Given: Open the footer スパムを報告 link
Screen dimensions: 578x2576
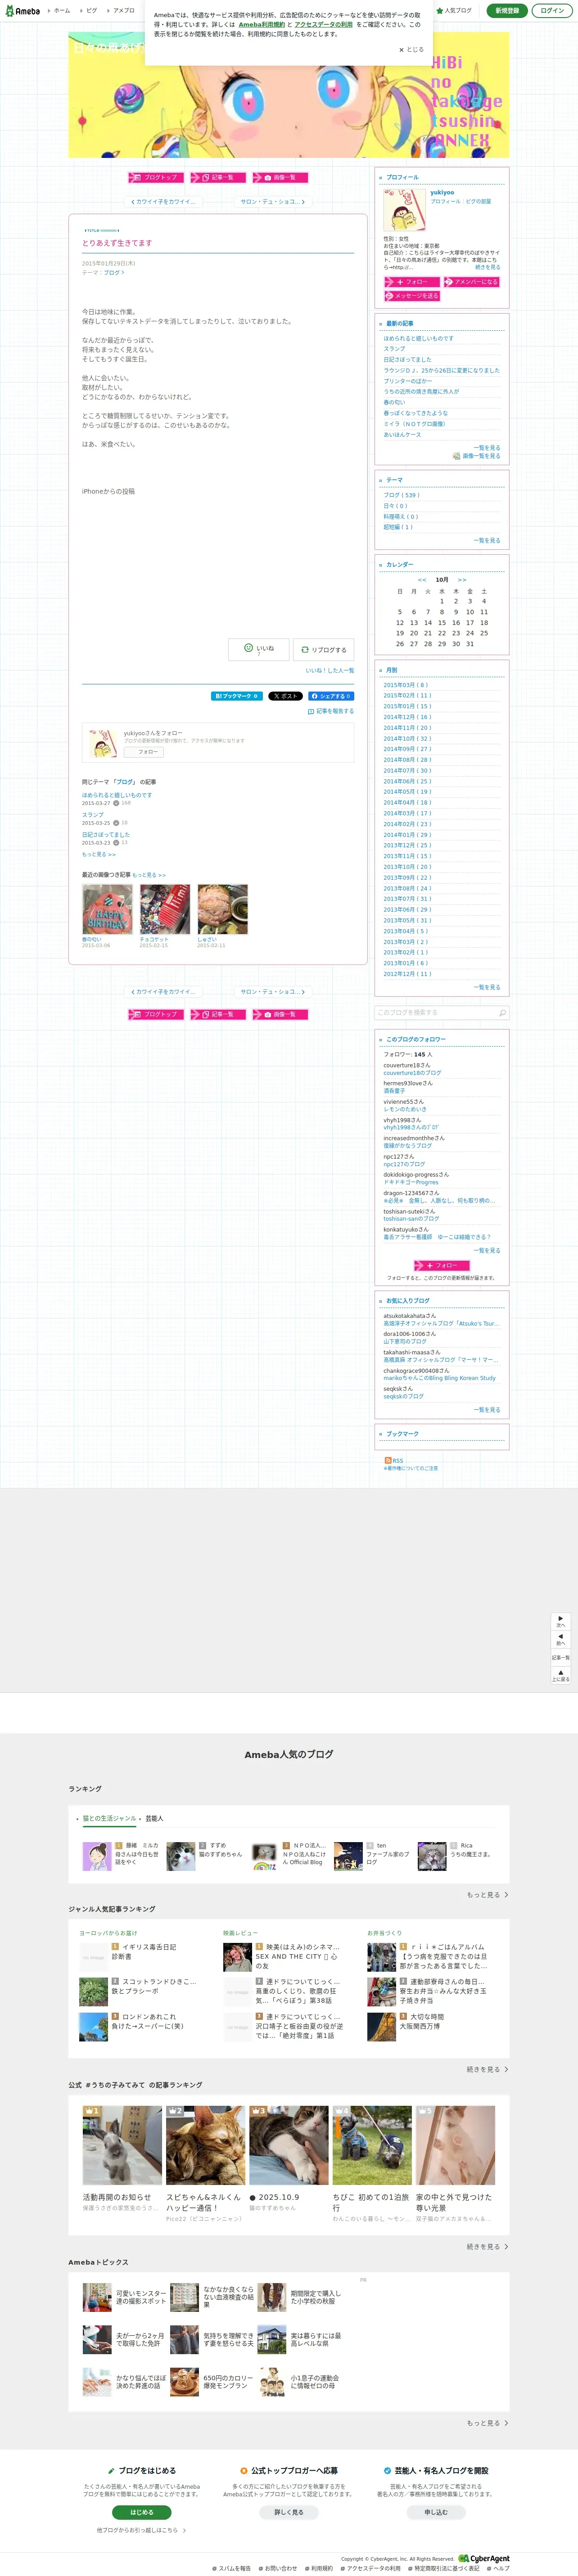Looking at the screenshot, I should 232,2568.
